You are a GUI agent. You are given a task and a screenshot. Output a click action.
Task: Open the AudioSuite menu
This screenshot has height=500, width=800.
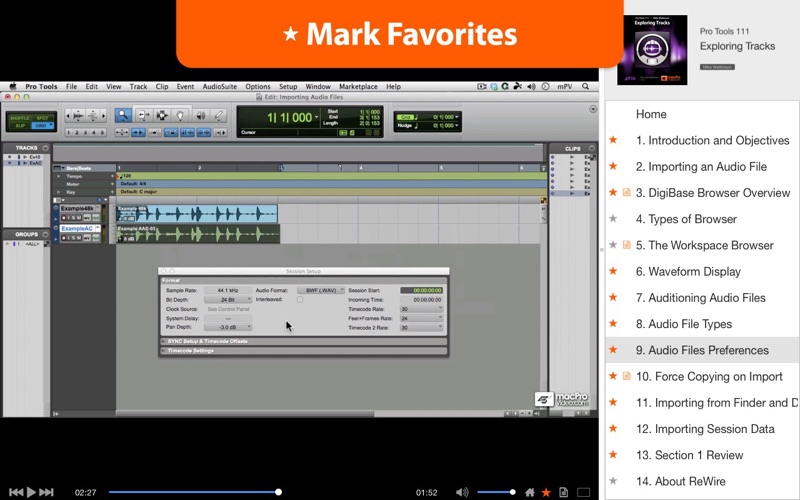(219, 86)
